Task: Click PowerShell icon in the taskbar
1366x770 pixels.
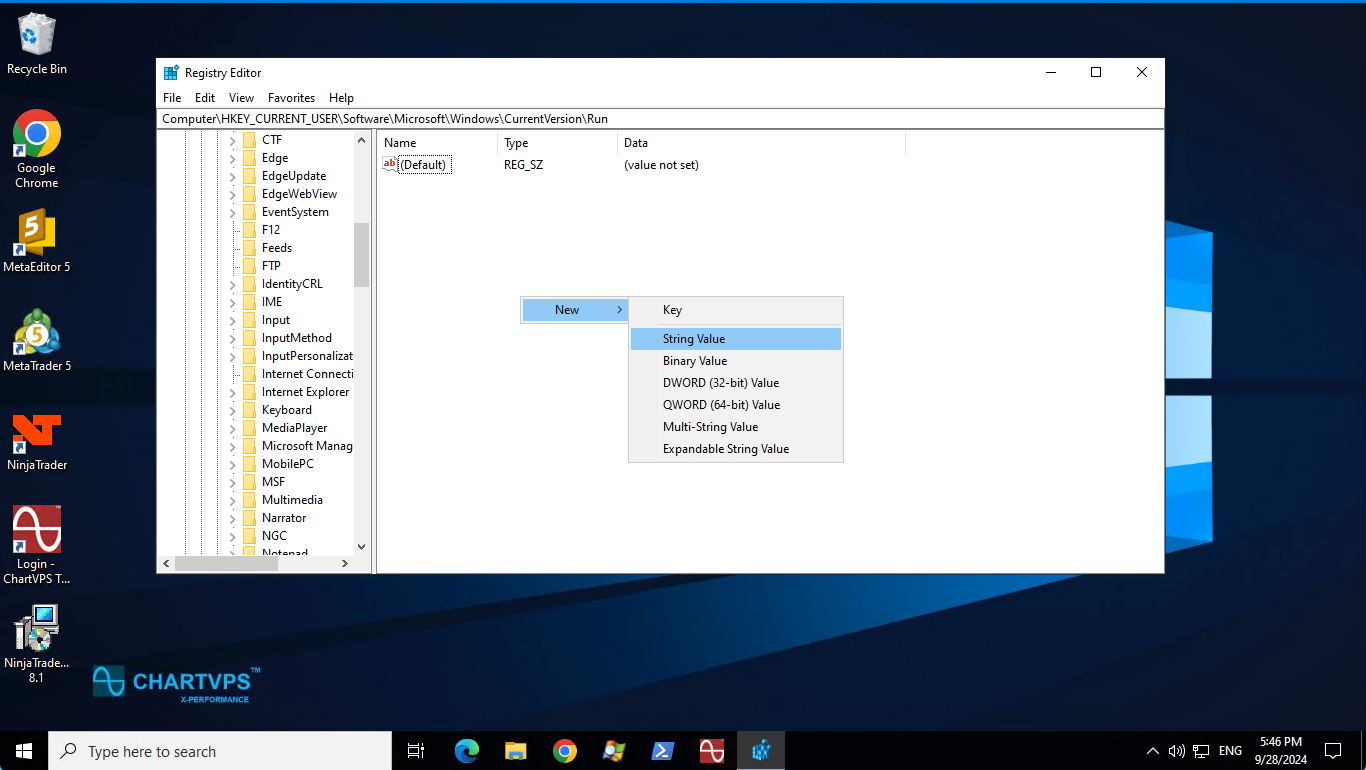Action: click(663, 751)
